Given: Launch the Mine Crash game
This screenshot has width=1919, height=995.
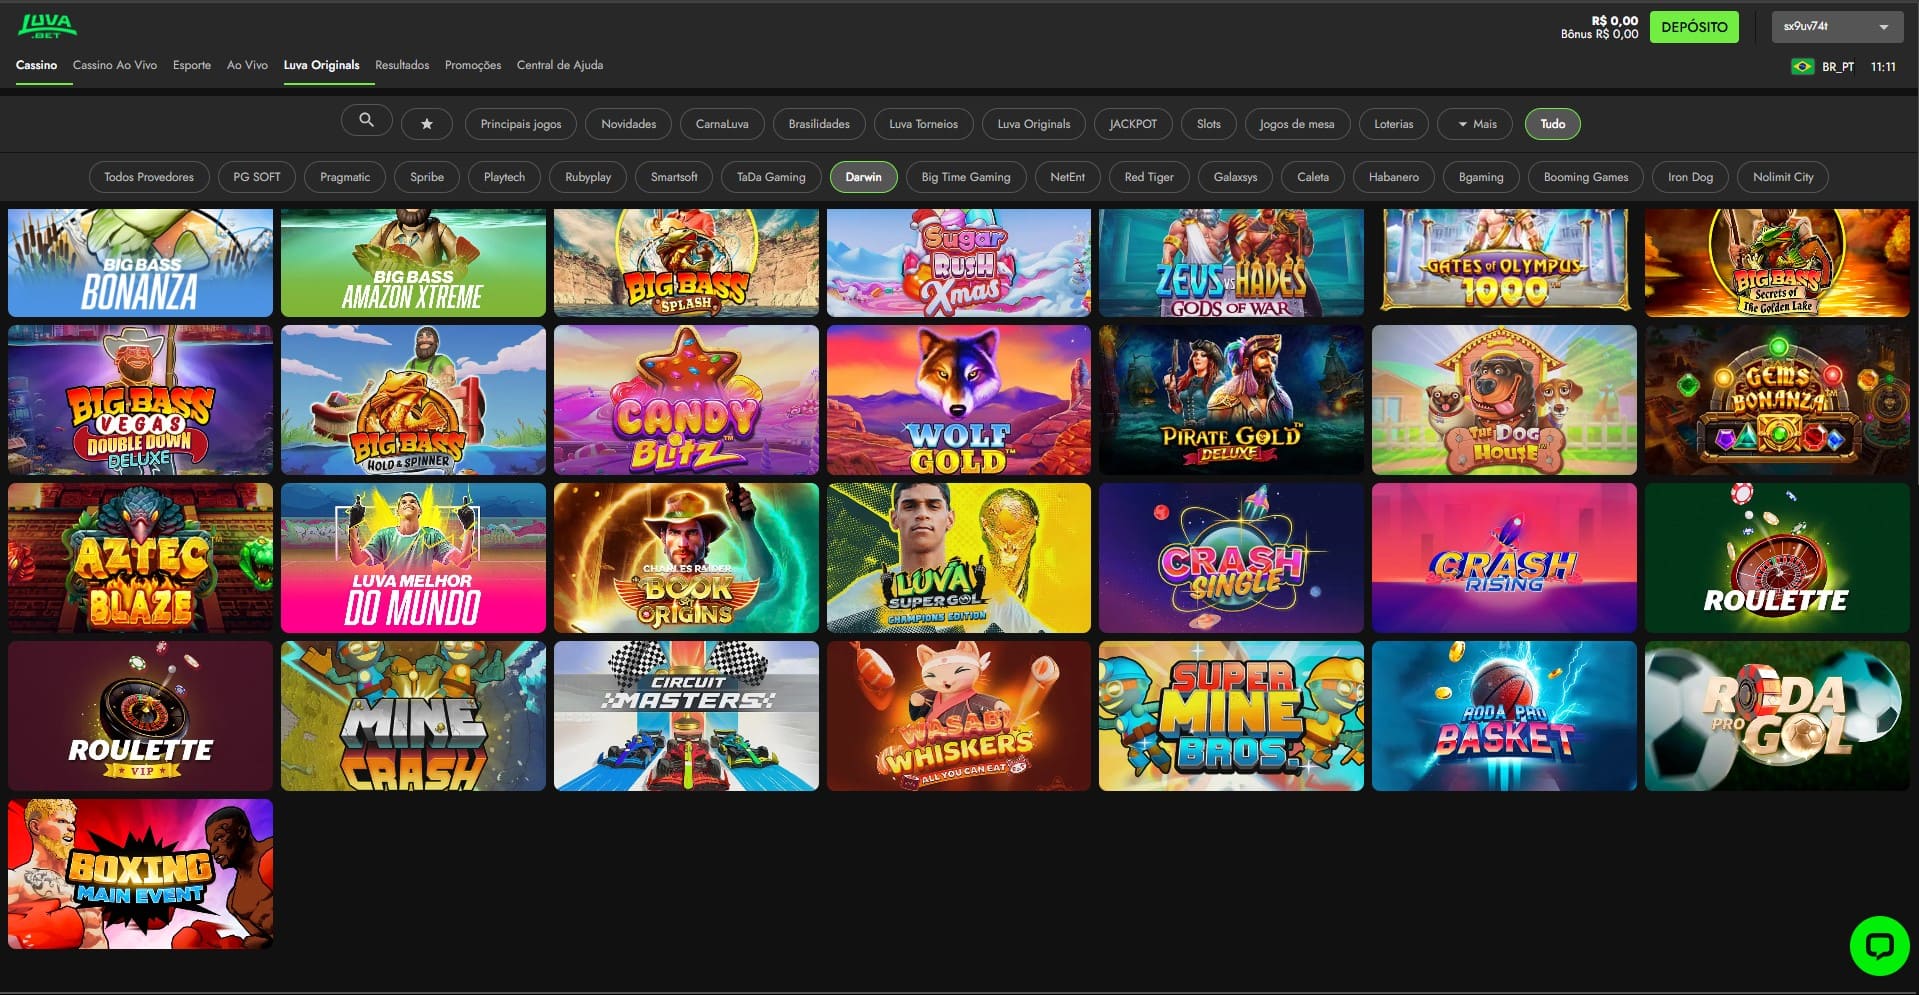Looking at the screenshot, I should click(x=413, y=716).
